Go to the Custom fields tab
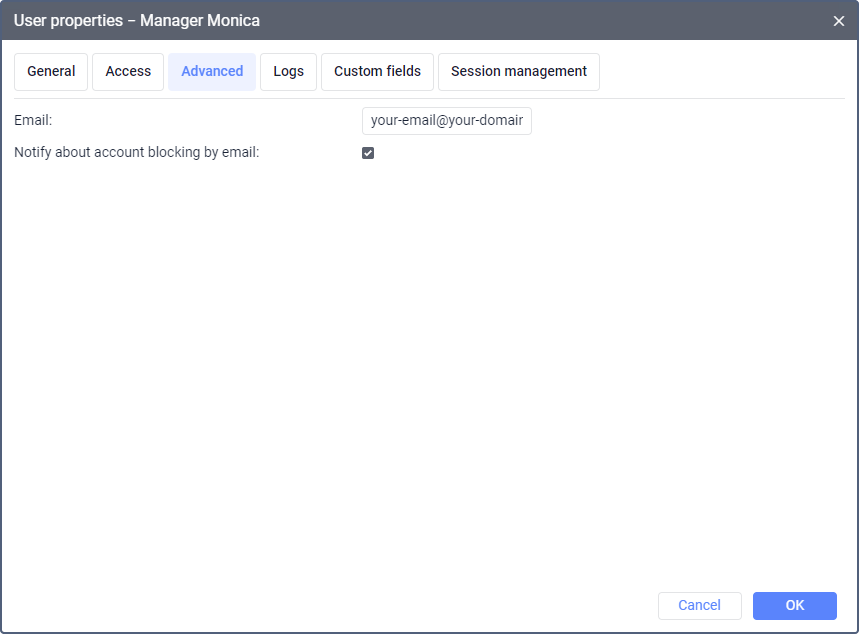The height and width of the screenshot is (634, 859). (377, 72)
